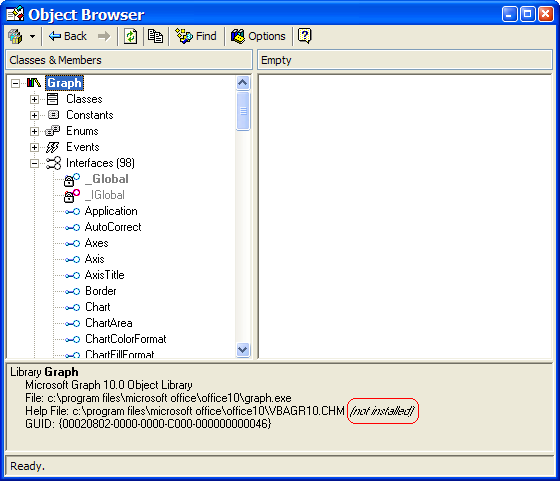Screen dimensions: 560x481
Task: Collapse the Interfaces (98) node
Action: pos(34,164)
